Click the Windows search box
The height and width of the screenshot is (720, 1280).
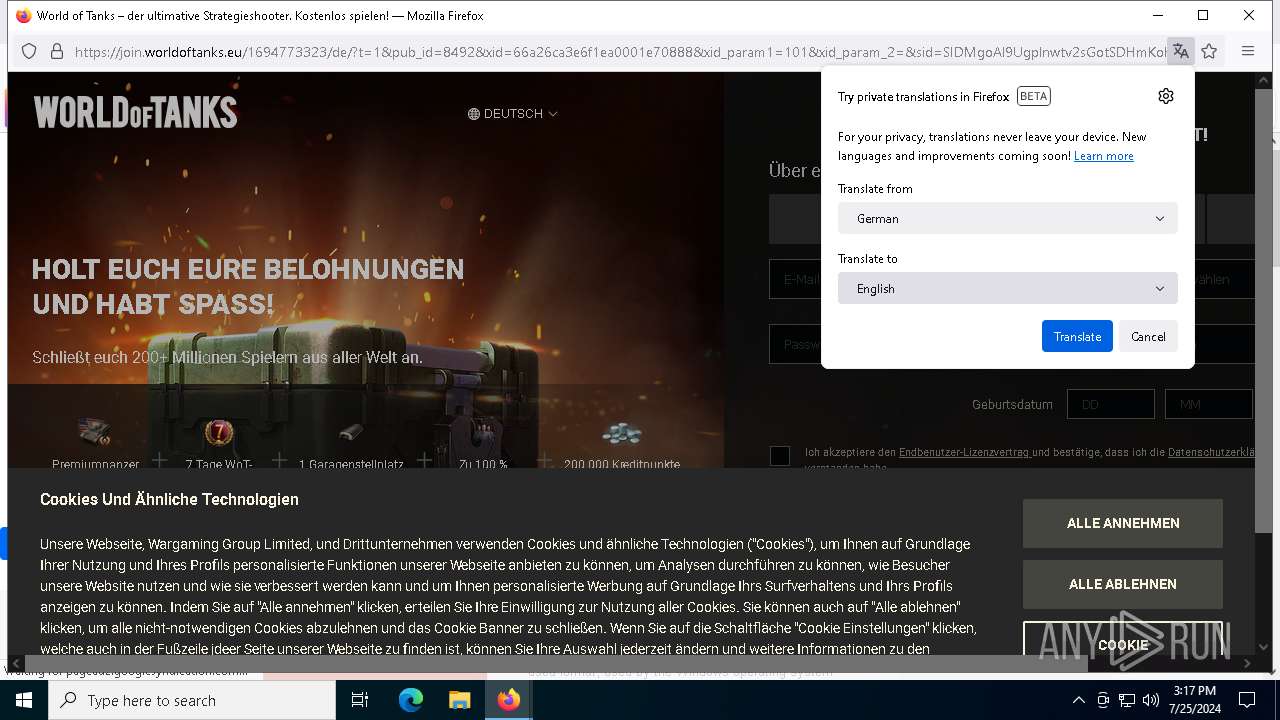pos(192,700)
